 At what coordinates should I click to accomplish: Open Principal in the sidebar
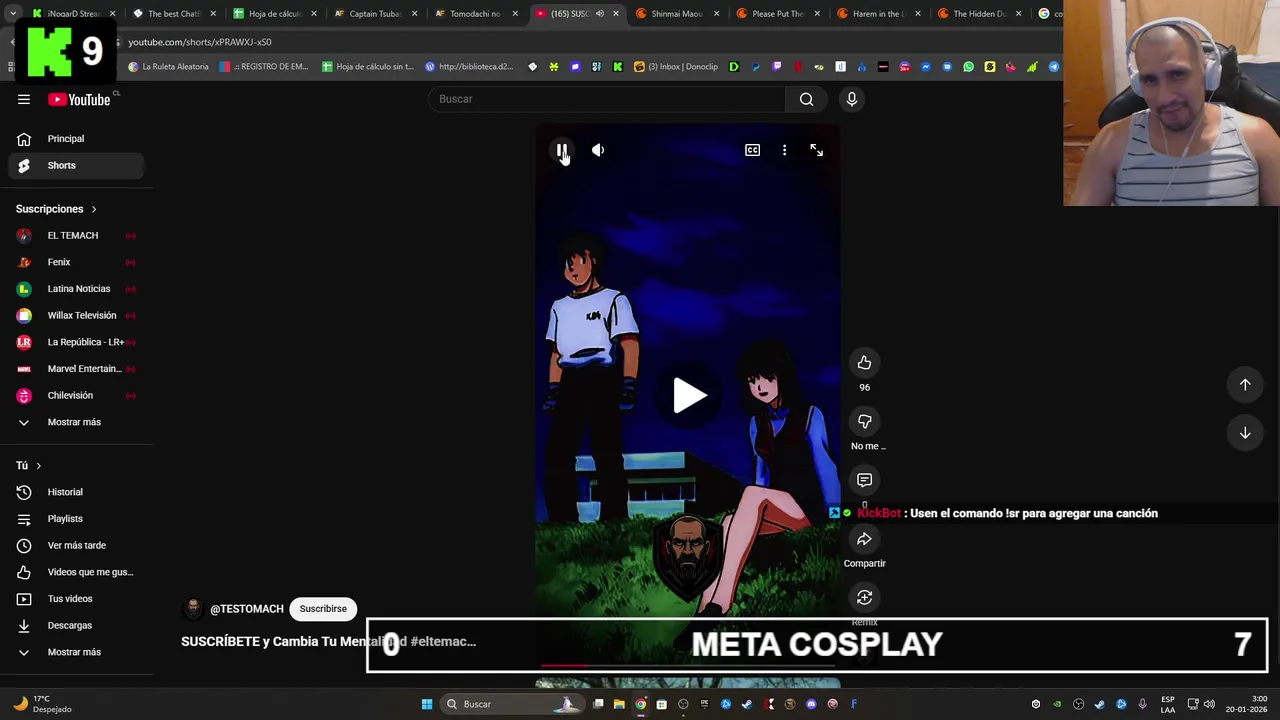[x=76, y=139]
